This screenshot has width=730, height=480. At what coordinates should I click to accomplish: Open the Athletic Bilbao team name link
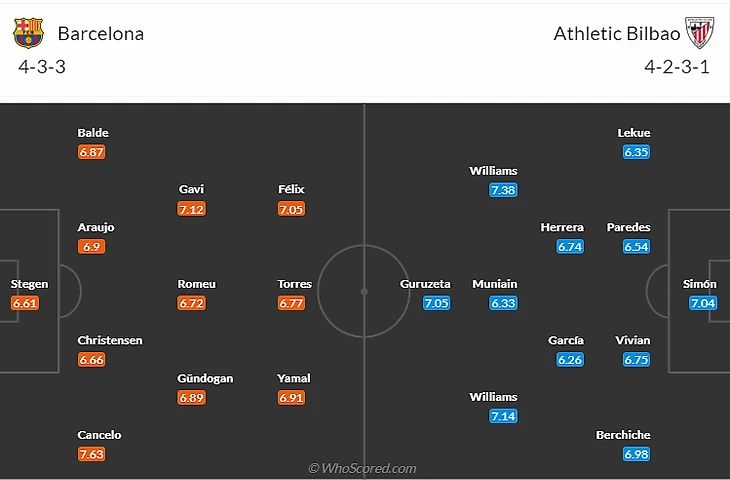pos(617,33)
